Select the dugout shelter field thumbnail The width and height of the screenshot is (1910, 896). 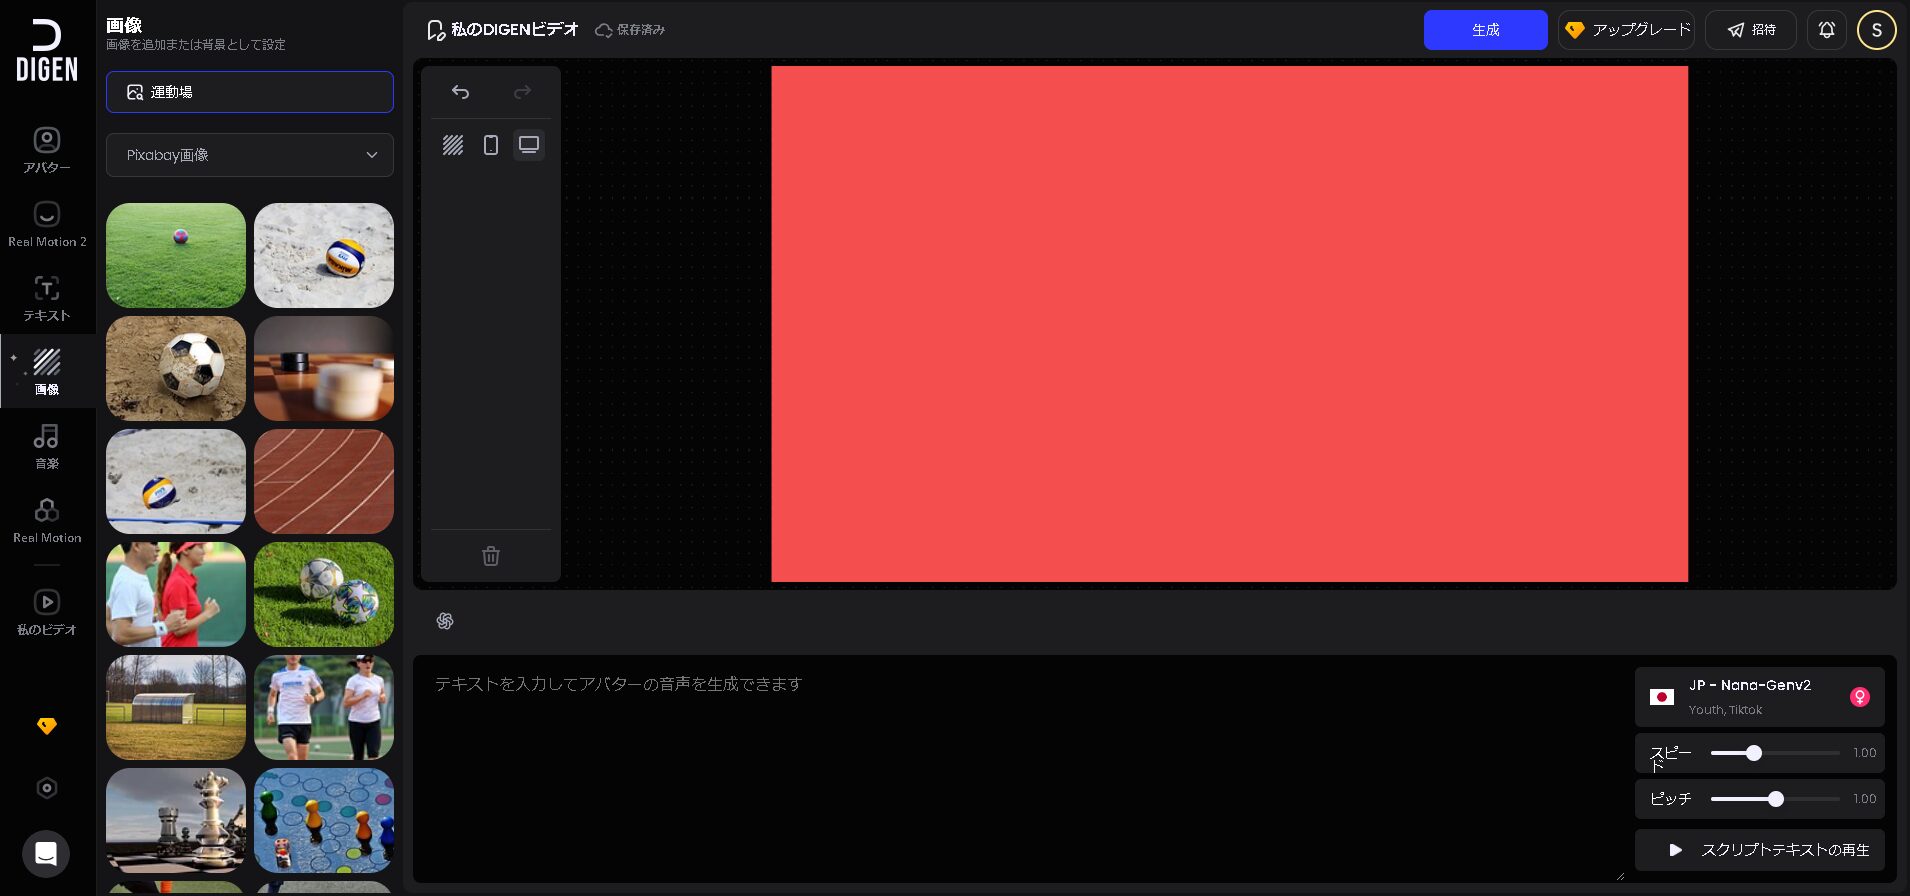(176, 707)
